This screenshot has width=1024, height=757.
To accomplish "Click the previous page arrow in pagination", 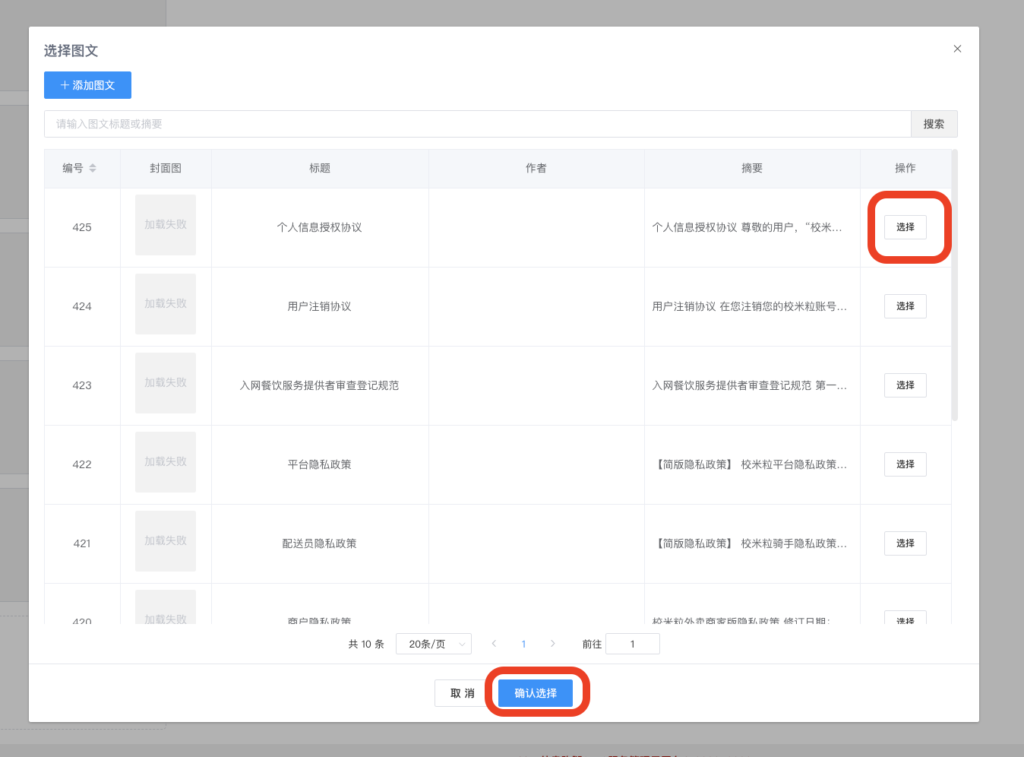I will pos(495,643).
